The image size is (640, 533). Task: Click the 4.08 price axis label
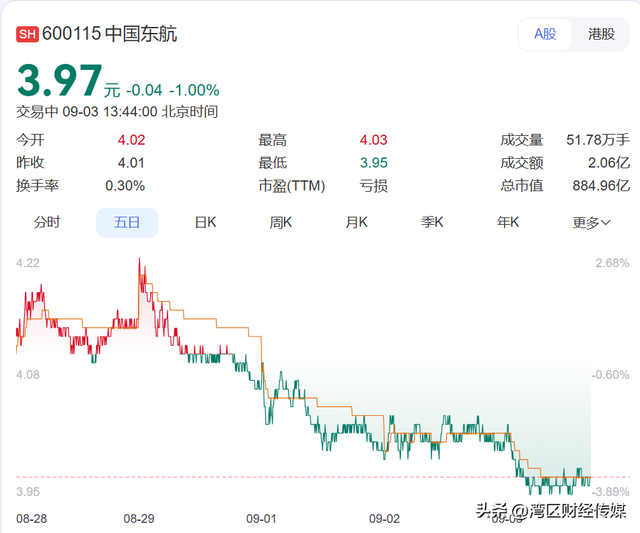(x=28, y=375)
